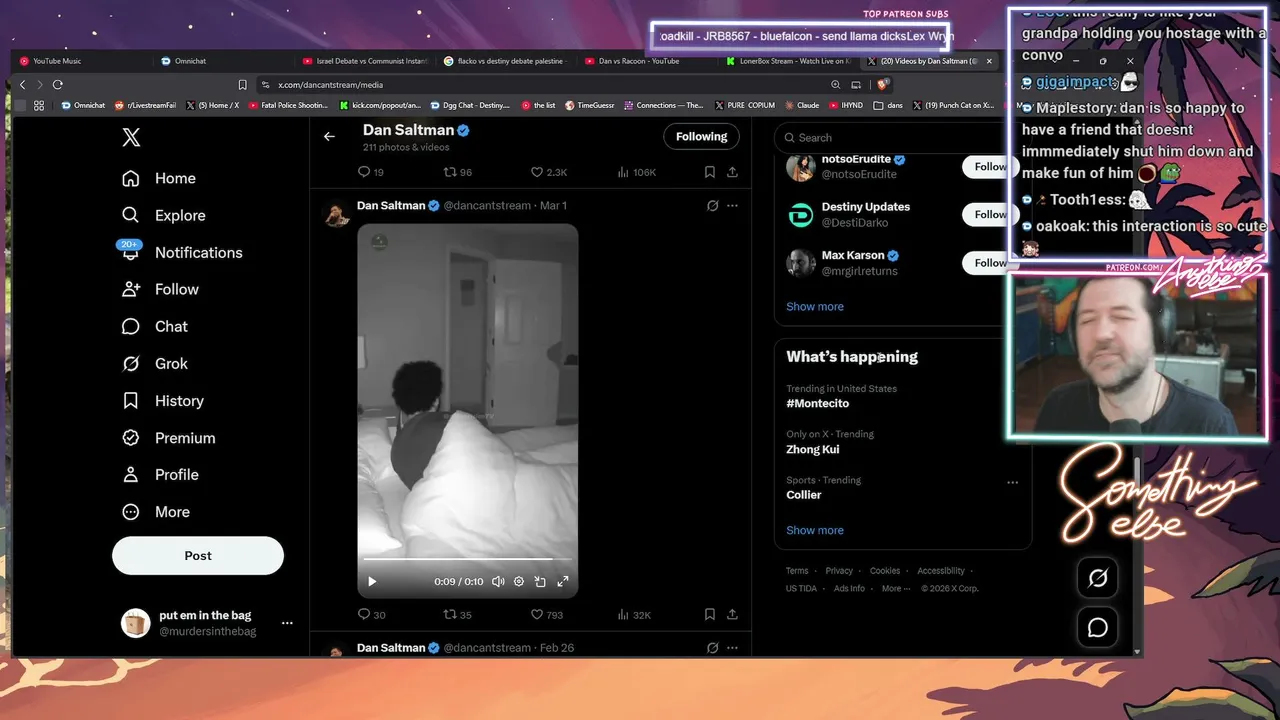1280x720 pixels.
Task: Open Notifications in the X sidebar
Action: point(182,252)
